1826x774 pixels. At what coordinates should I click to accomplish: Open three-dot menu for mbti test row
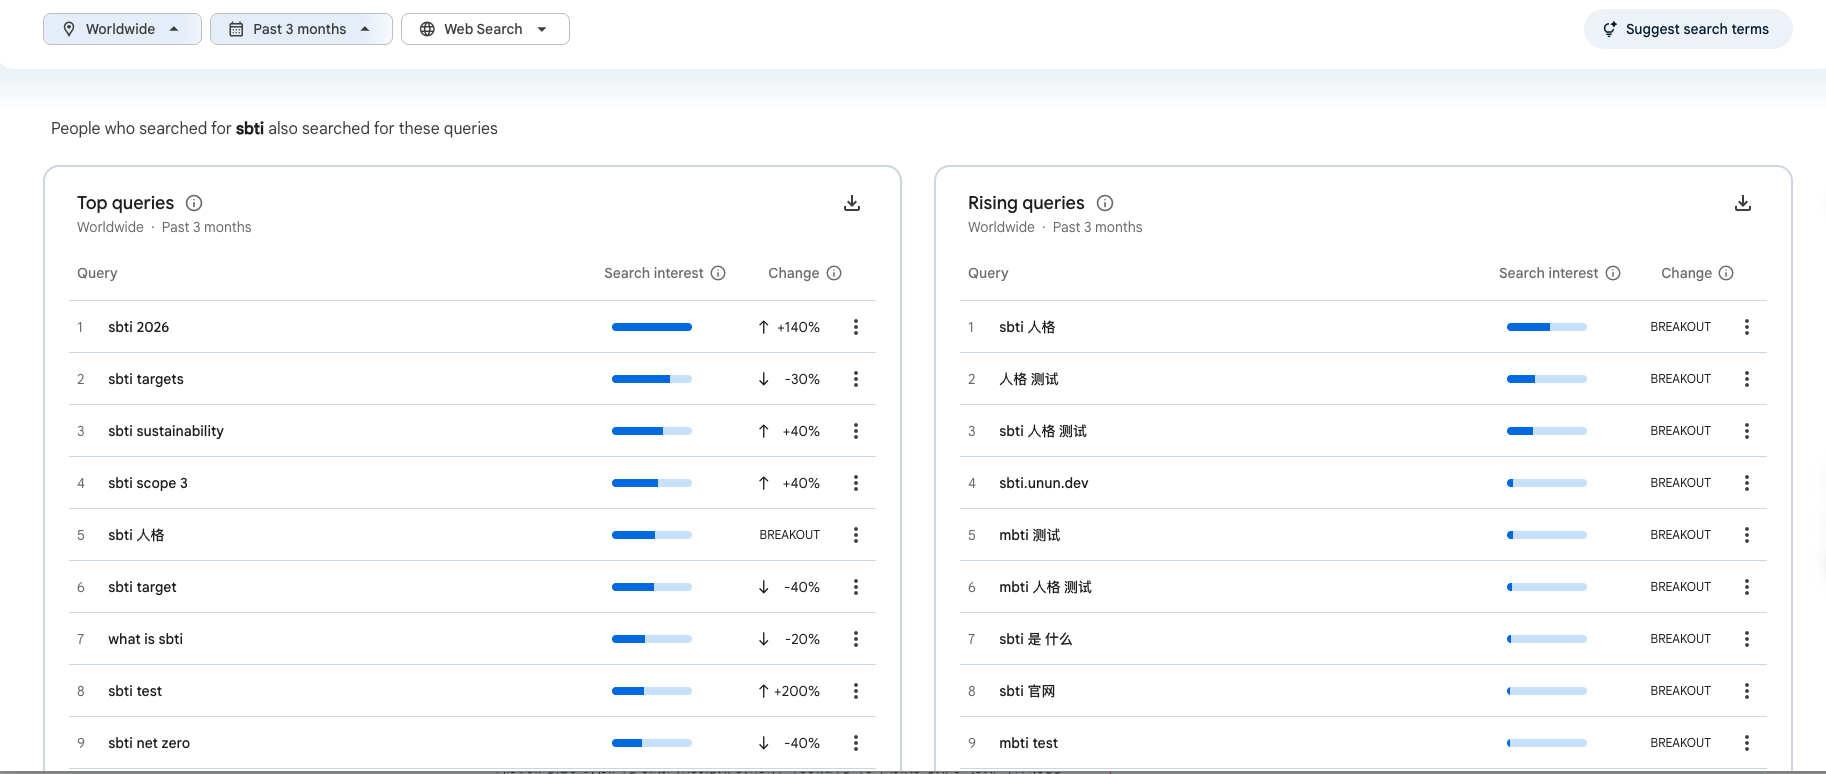(x=1746, y=743)
